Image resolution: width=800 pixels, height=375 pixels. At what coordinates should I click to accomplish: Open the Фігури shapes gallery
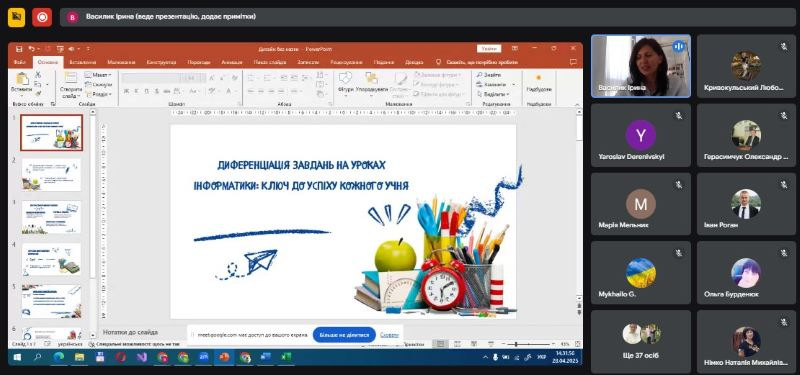[345, 84]
